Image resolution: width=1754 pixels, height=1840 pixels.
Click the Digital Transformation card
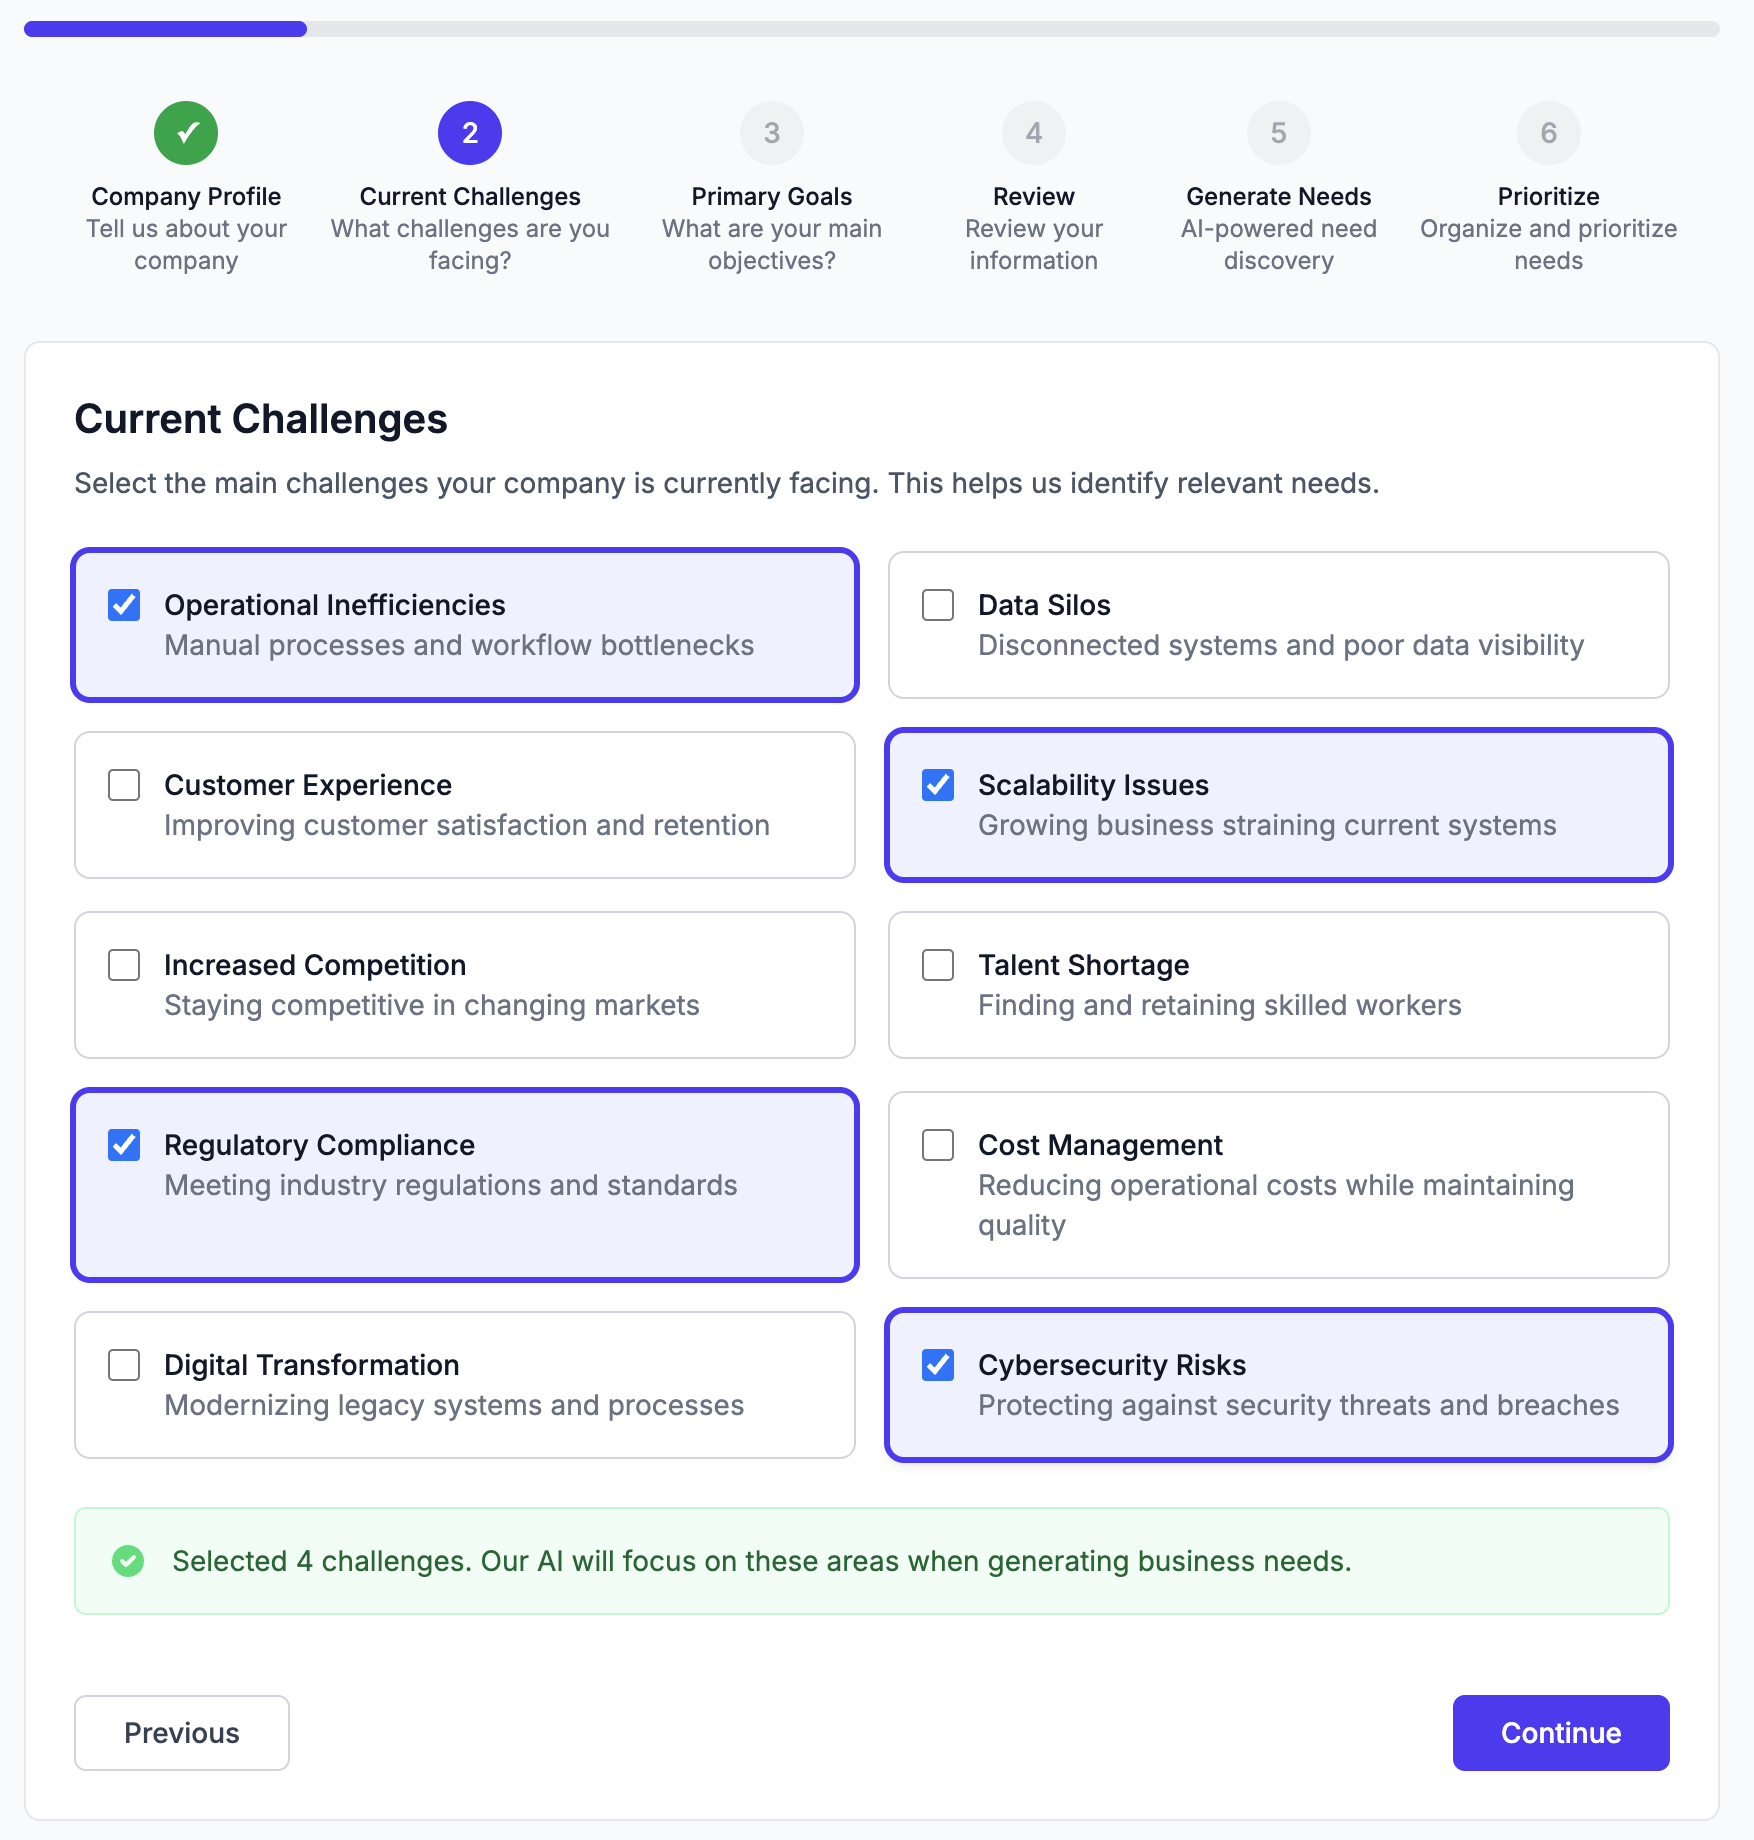click(464, 1385)
